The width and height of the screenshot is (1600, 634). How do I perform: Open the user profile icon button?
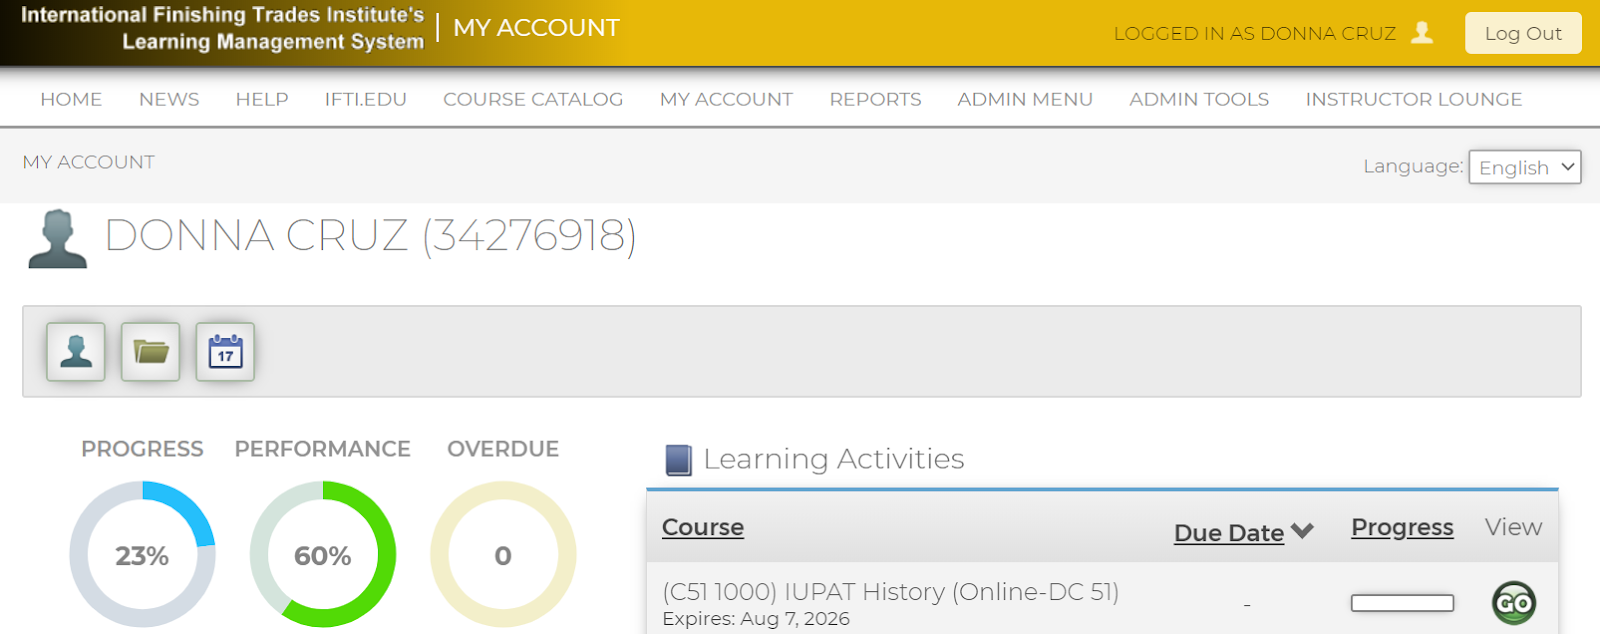coord(76,352)
